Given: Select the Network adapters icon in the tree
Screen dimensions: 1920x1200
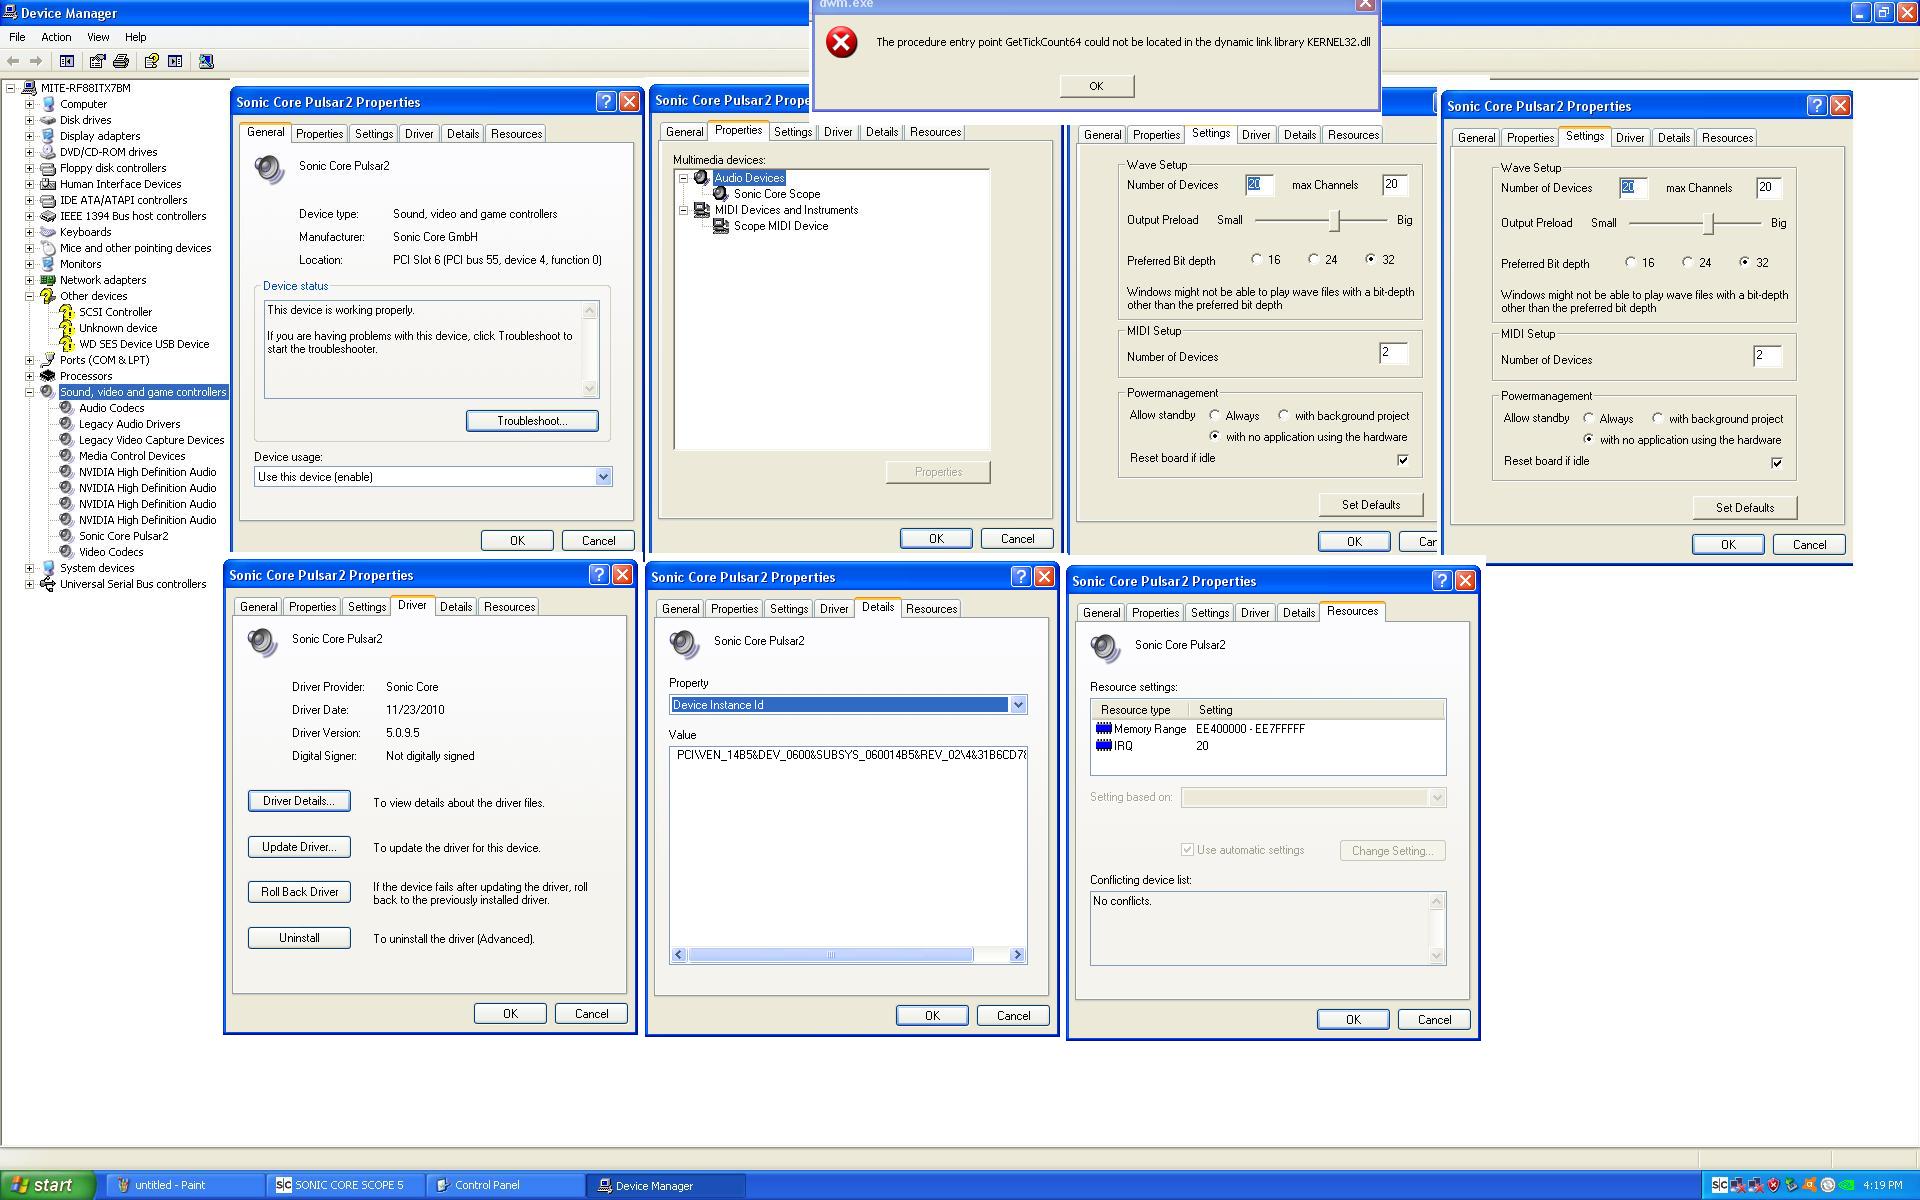Looking at the screenshot, I should (x=47, y=280).
